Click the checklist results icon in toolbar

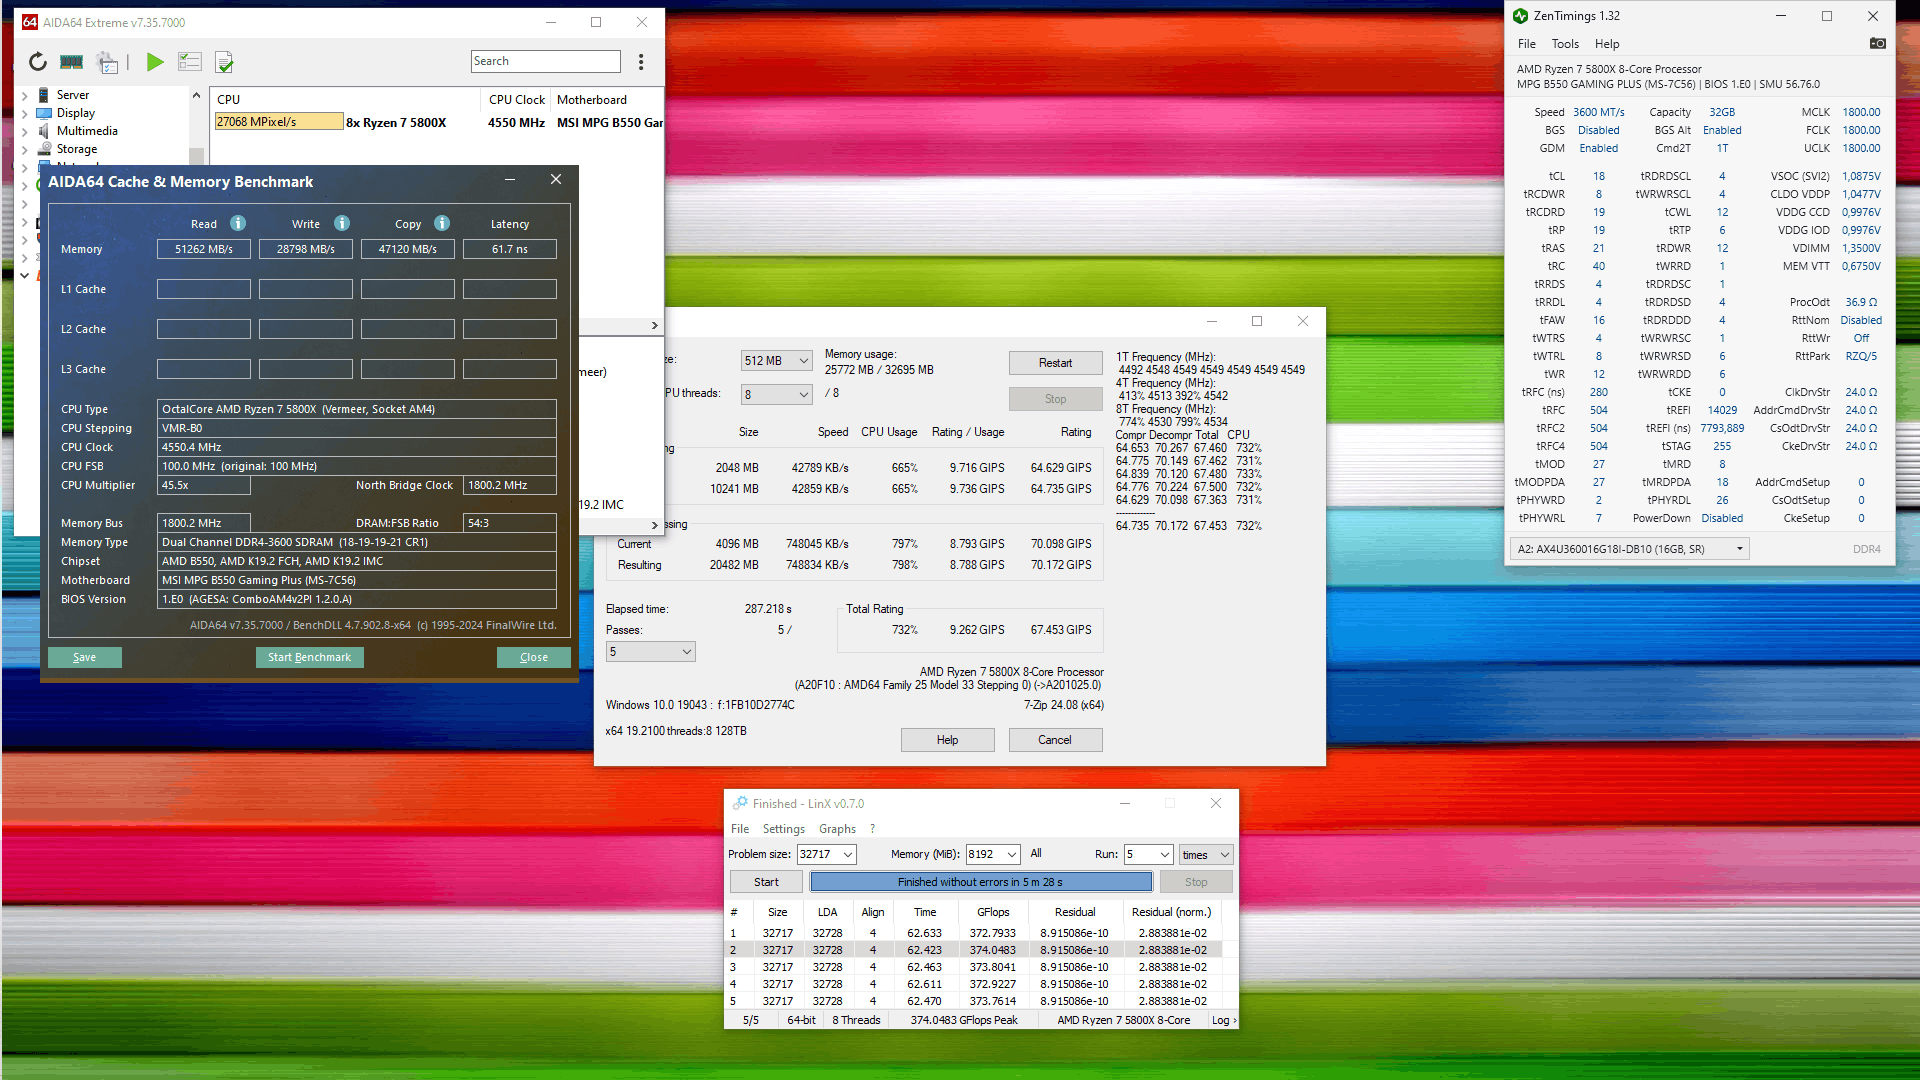[189, 62]
